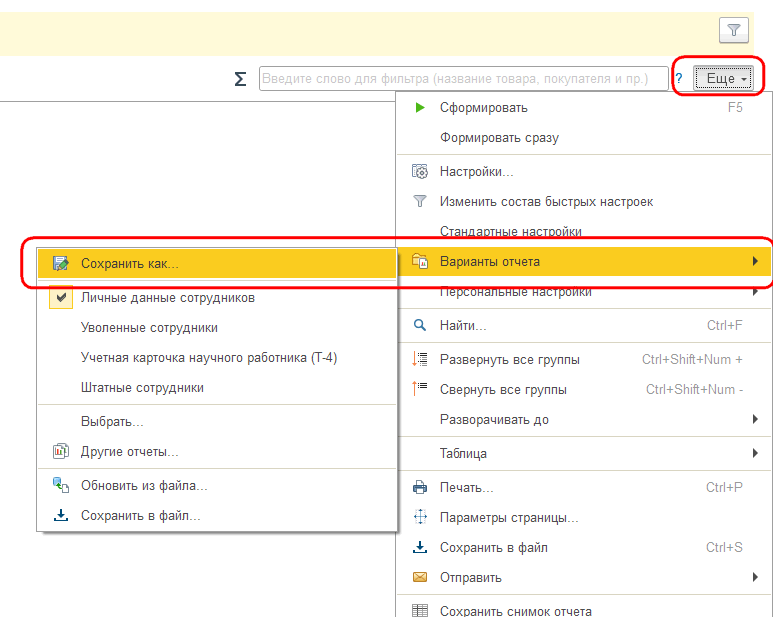The width and height of the screenshot is (773, 617).
Task: Click the Сохранить как icon in submenu
Action: 61,264
